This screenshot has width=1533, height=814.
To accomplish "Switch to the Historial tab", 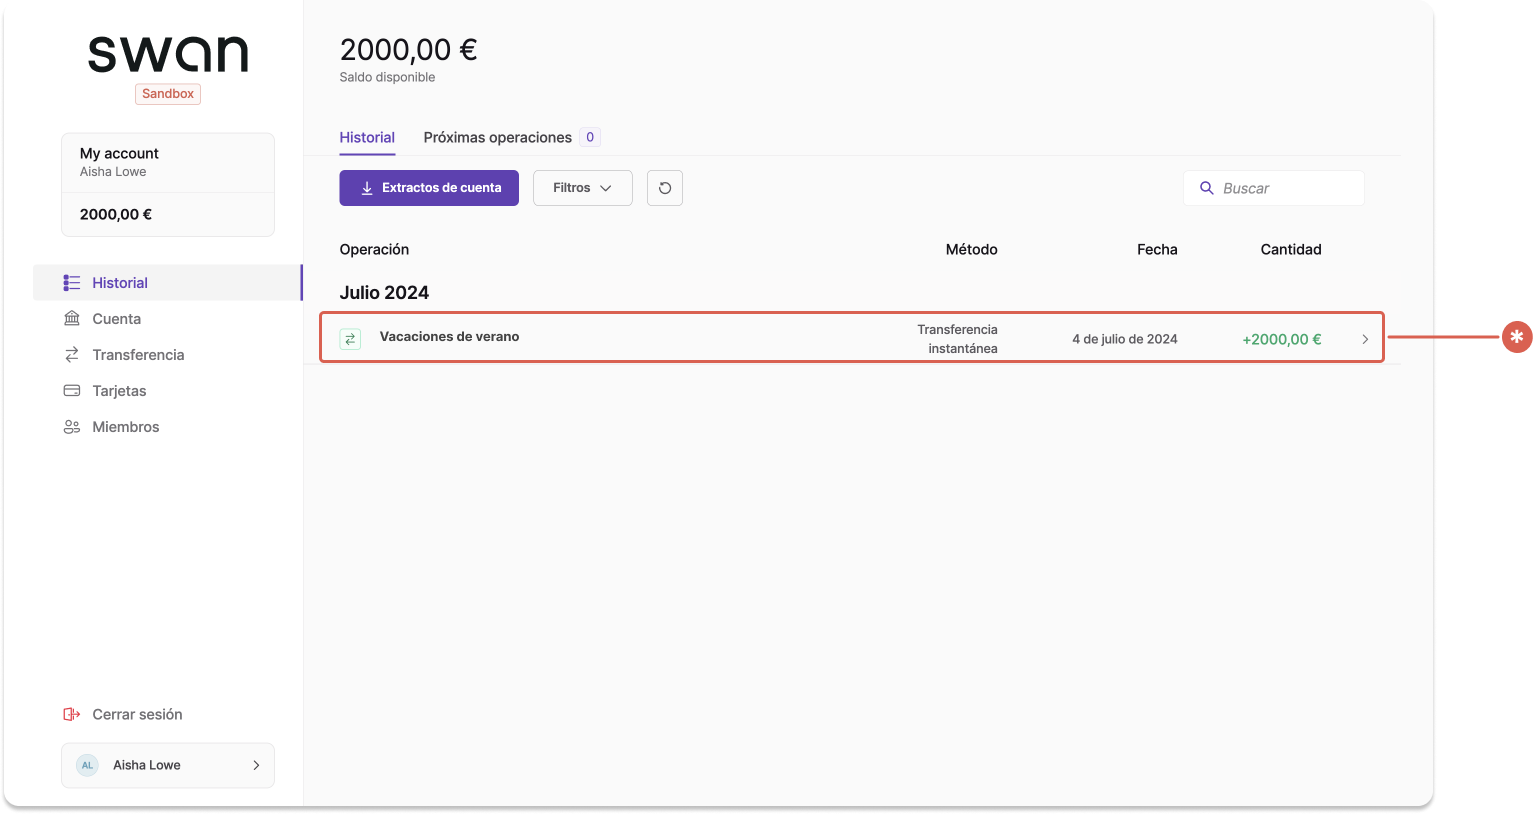I will tap(367, 138).
